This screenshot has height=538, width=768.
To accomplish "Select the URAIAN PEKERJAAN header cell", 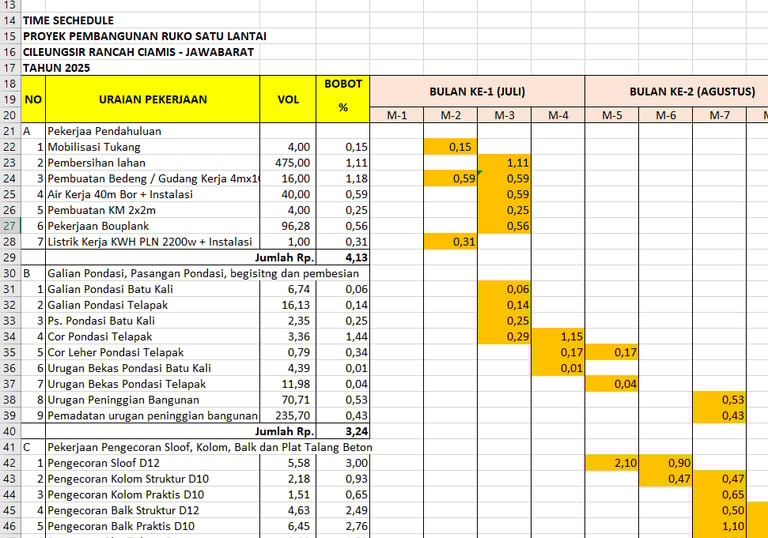I will coord(153,99).
